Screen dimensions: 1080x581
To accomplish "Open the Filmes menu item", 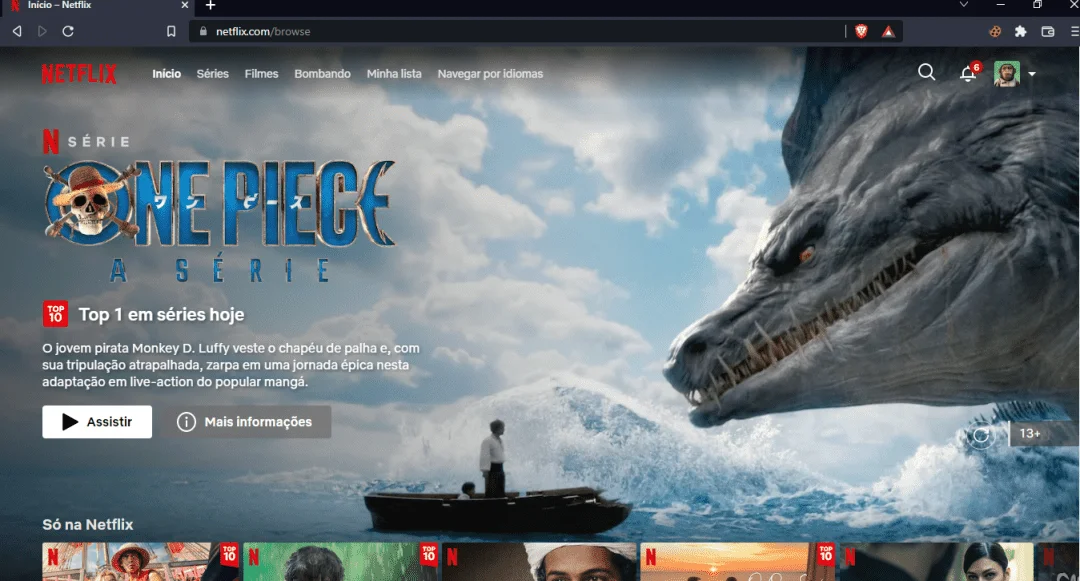I will [x=261, y=74].
